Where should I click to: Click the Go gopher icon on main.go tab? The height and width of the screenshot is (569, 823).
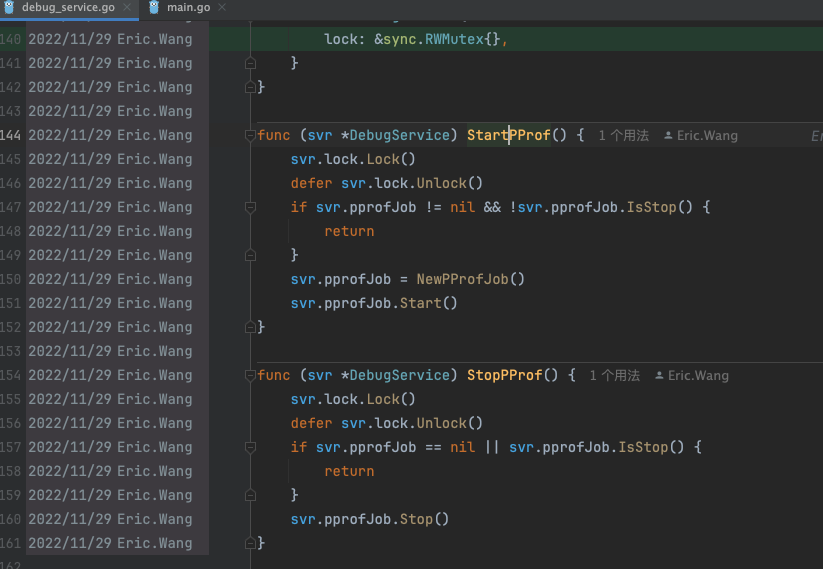(154, 7)
